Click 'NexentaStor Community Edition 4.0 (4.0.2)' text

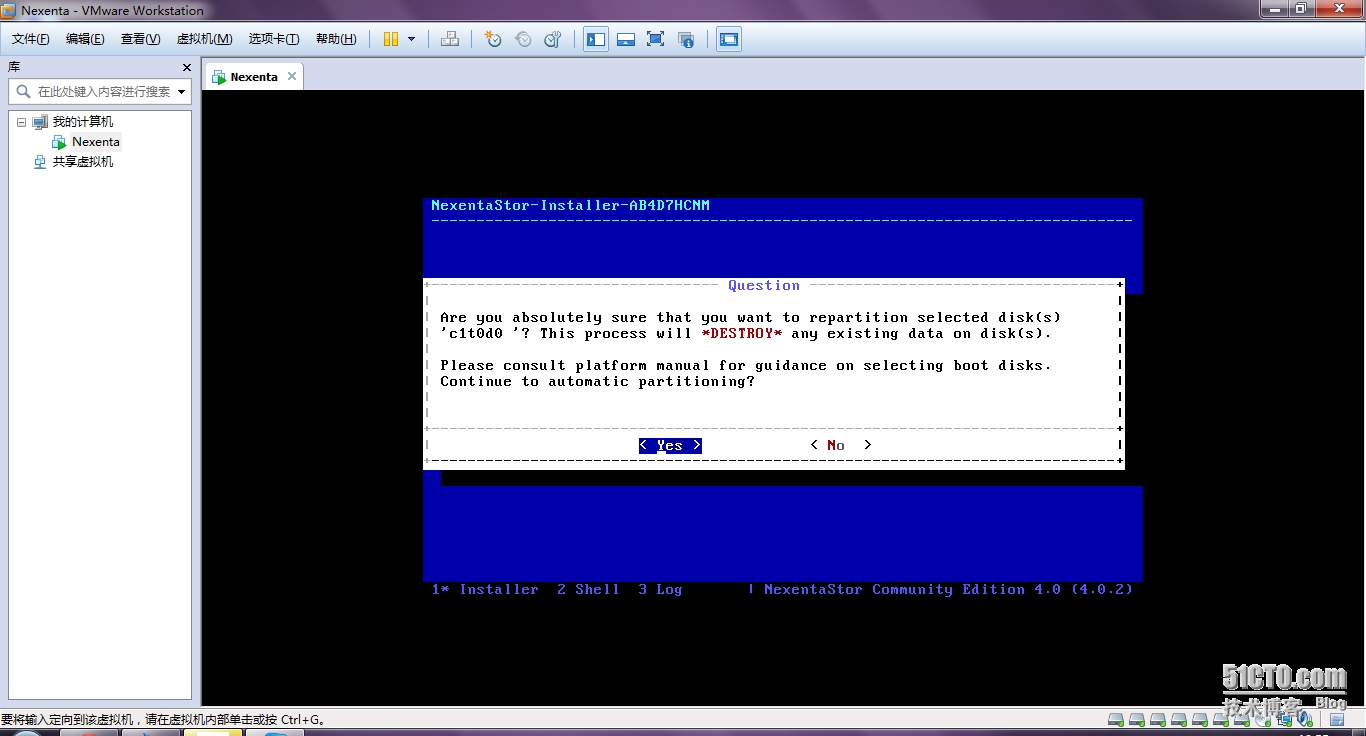[x=948, y=590]
